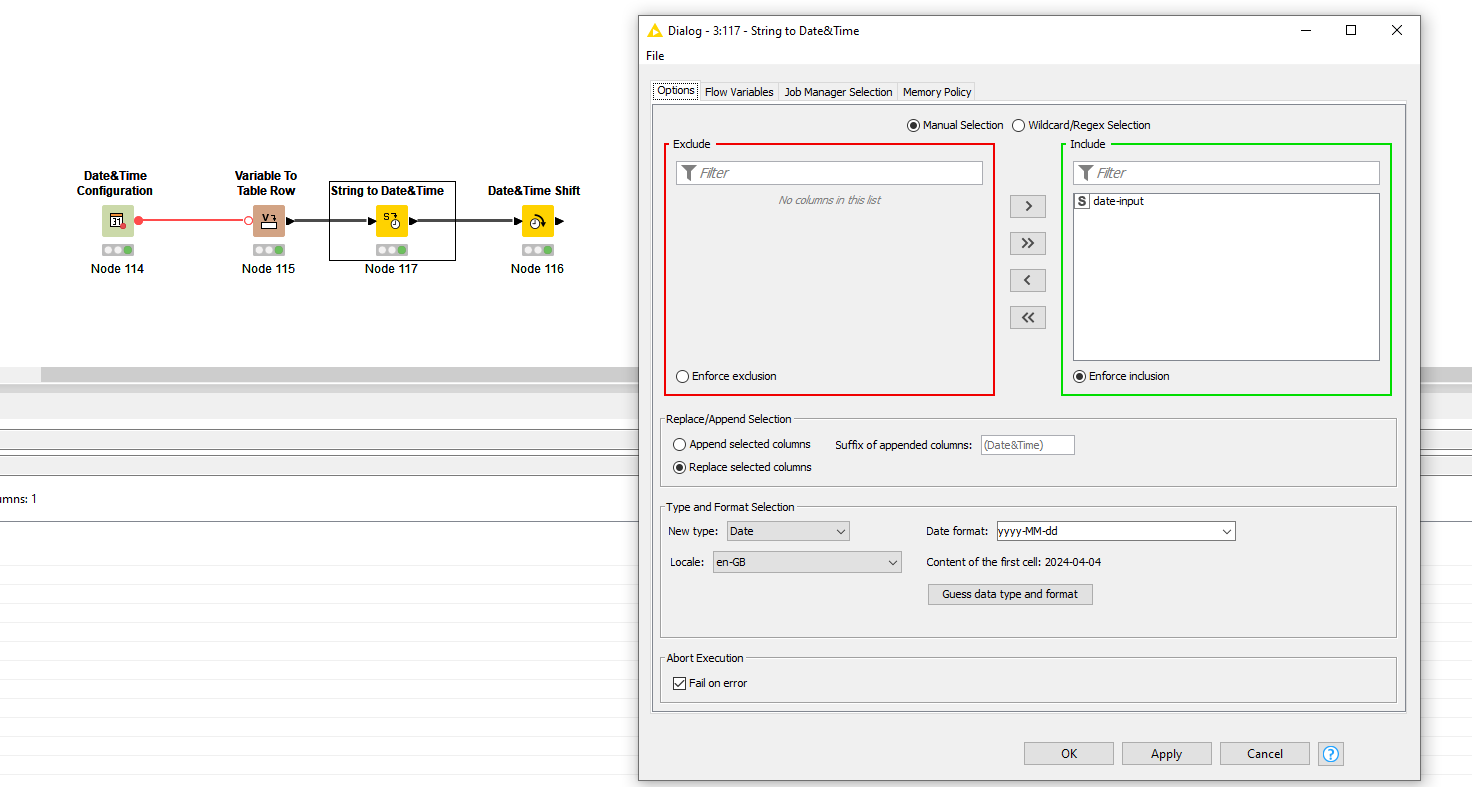This screenshot has width=1472, height=787.
Task: Expand the Date format combo box
Action: tap(1227, 531)
